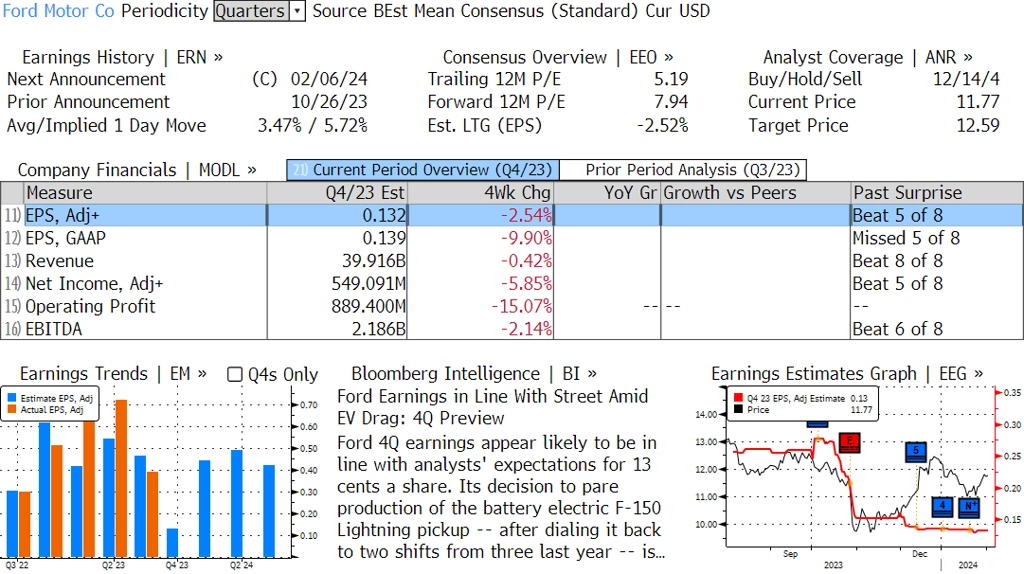Open Earnings History ERN section

tap(122, 57)
